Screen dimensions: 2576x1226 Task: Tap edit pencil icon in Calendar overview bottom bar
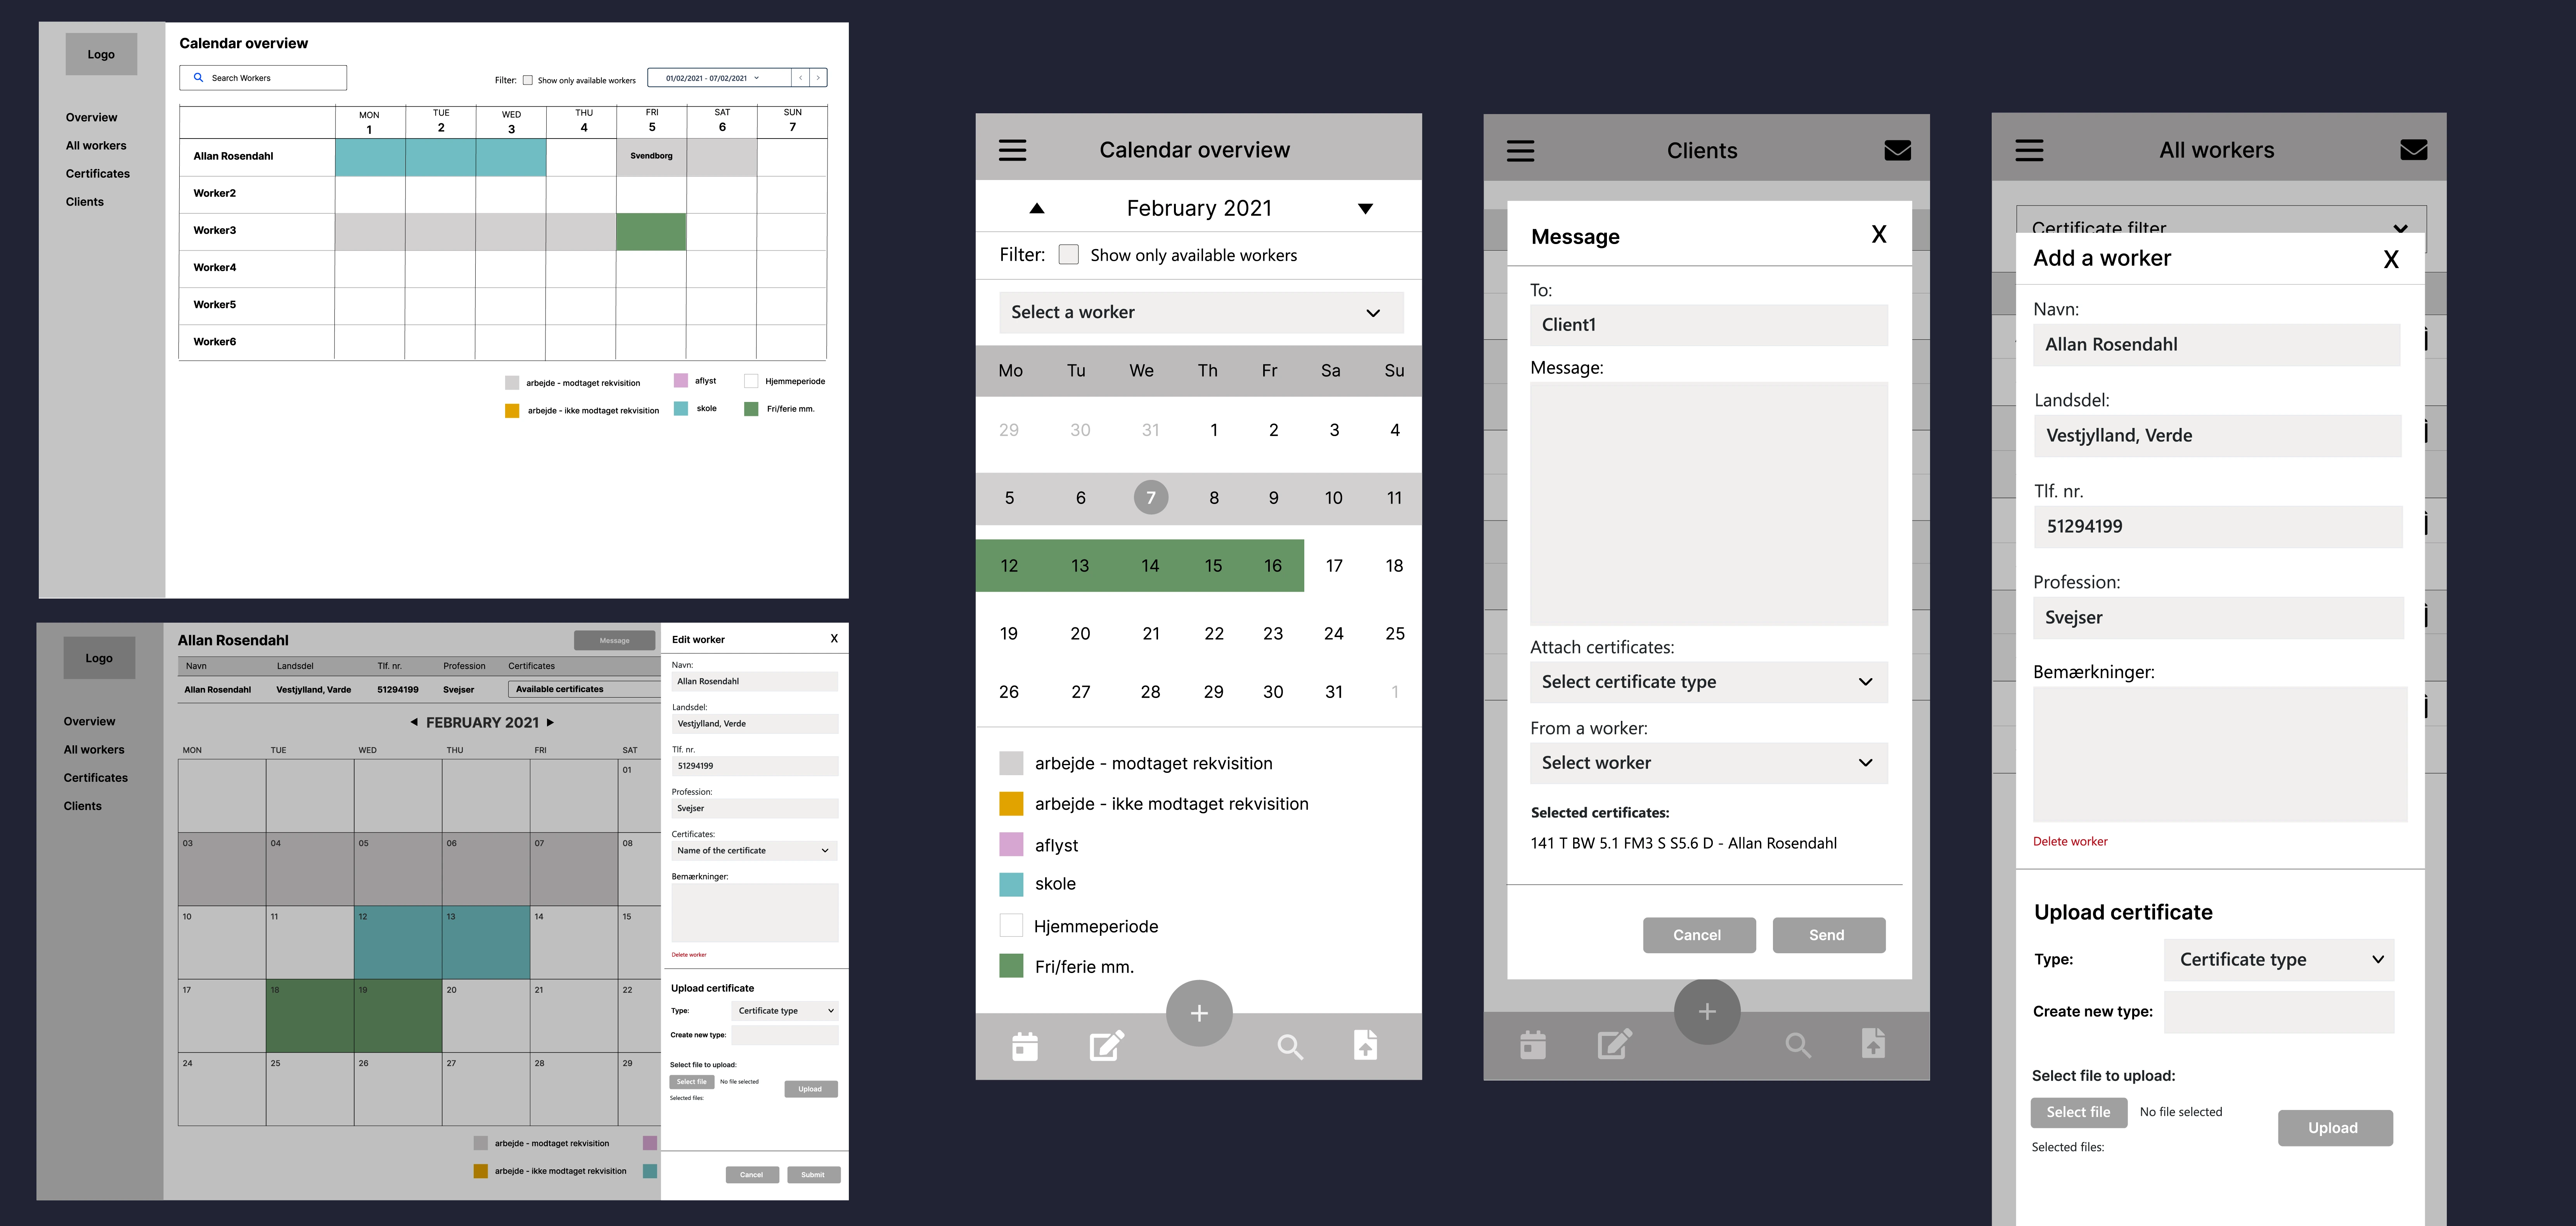[1106, 1046]
